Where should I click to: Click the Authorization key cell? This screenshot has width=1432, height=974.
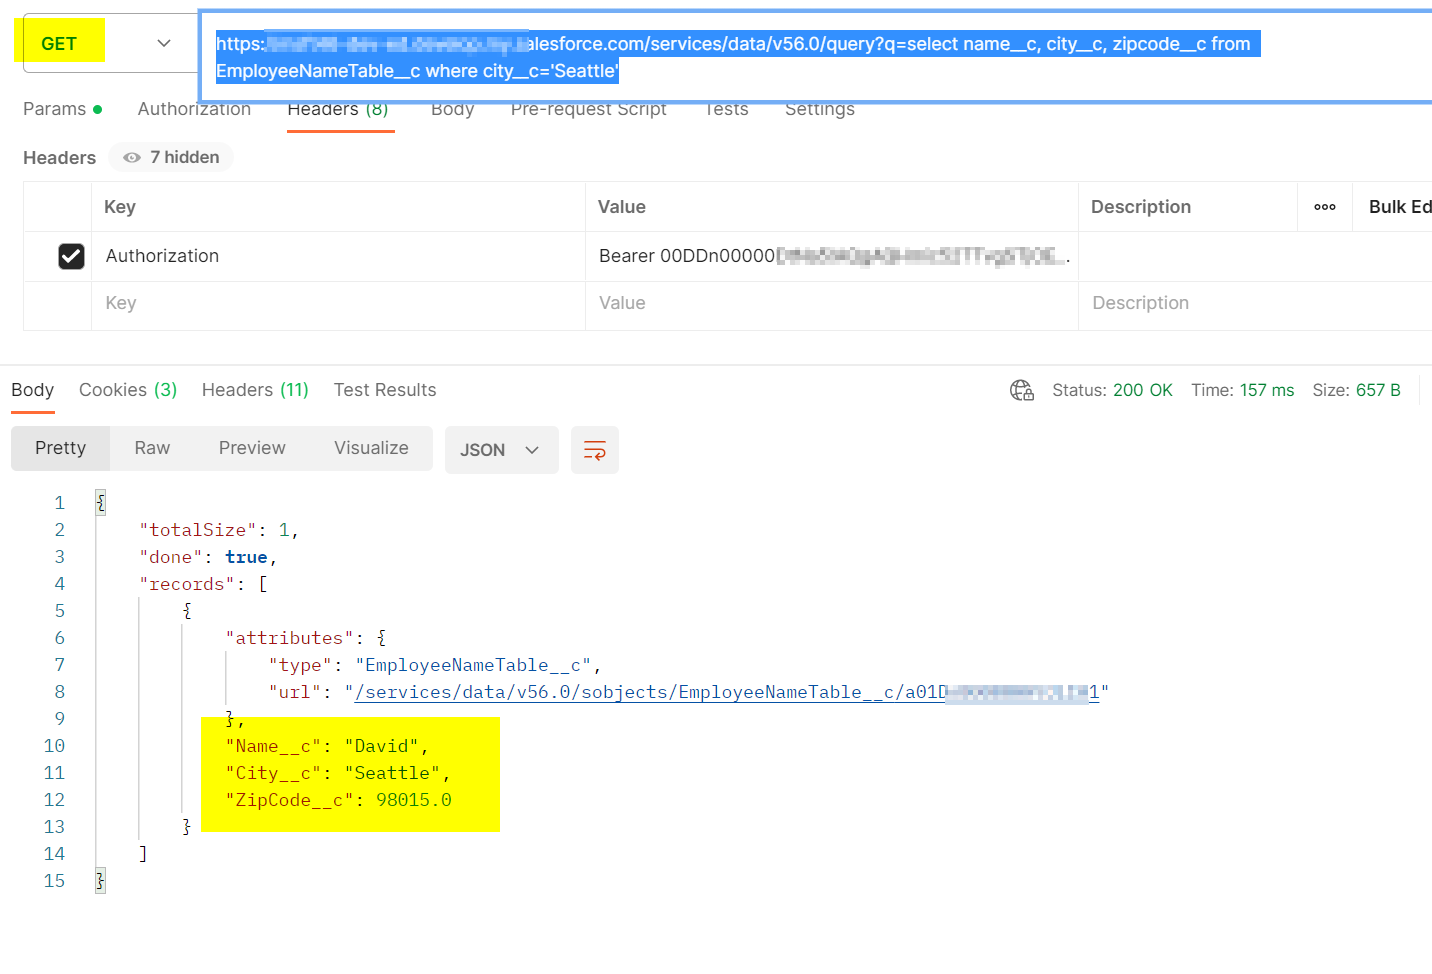(x=338, y=256)
